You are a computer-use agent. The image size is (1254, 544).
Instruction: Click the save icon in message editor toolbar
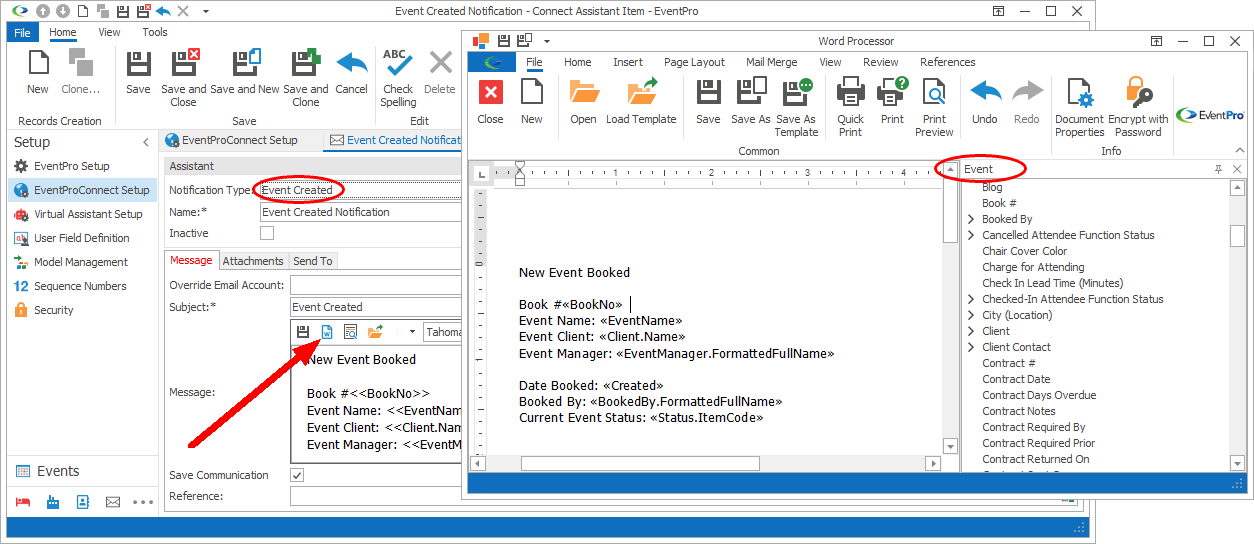pos(304,331)
